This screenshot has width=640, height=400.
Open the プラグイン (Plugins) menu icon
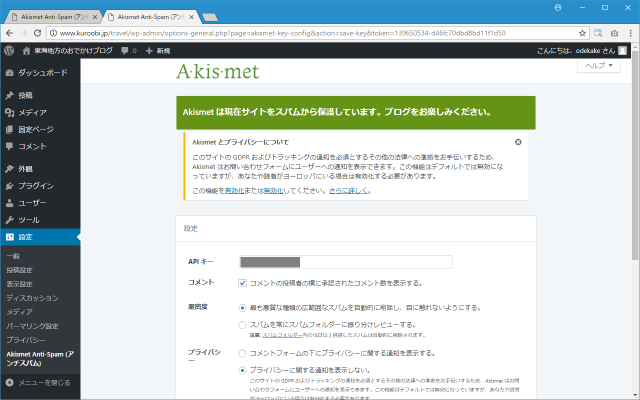tap(10, 186)
